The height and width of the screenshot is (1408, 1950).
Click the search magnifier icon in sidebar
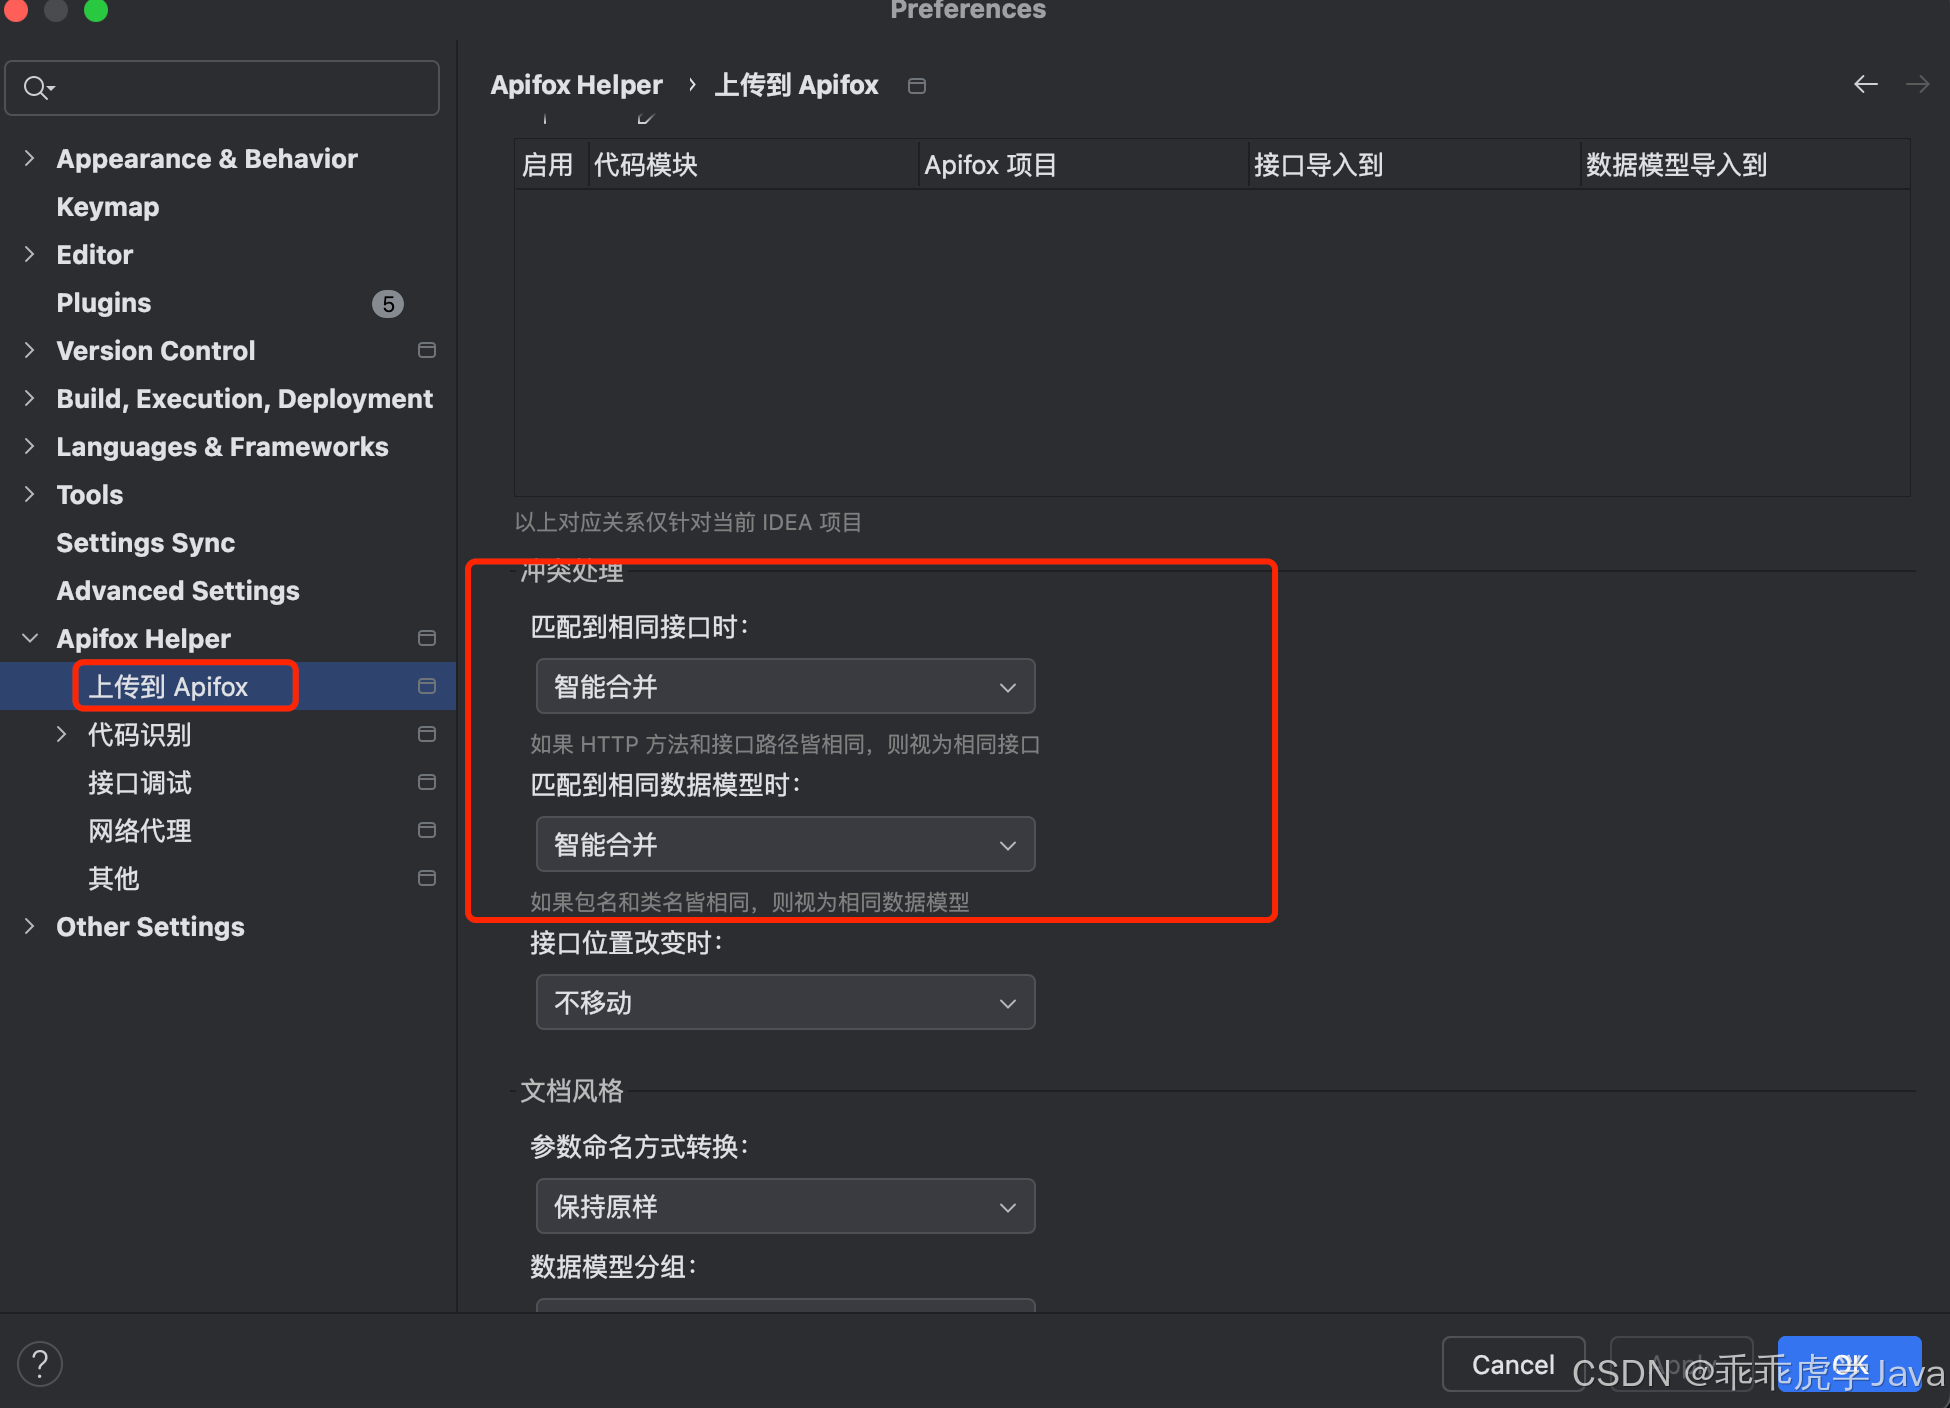(36, 88)
